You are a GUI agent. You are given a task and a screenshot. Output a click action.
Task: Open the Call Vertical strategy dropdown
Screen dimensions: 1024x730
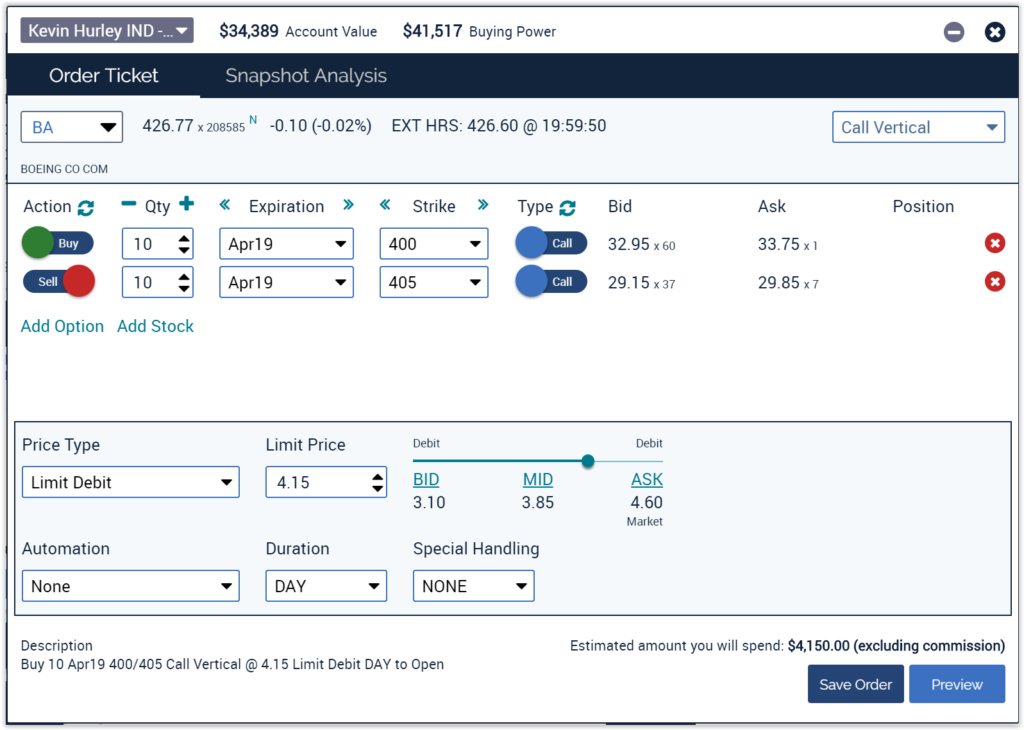918,127
